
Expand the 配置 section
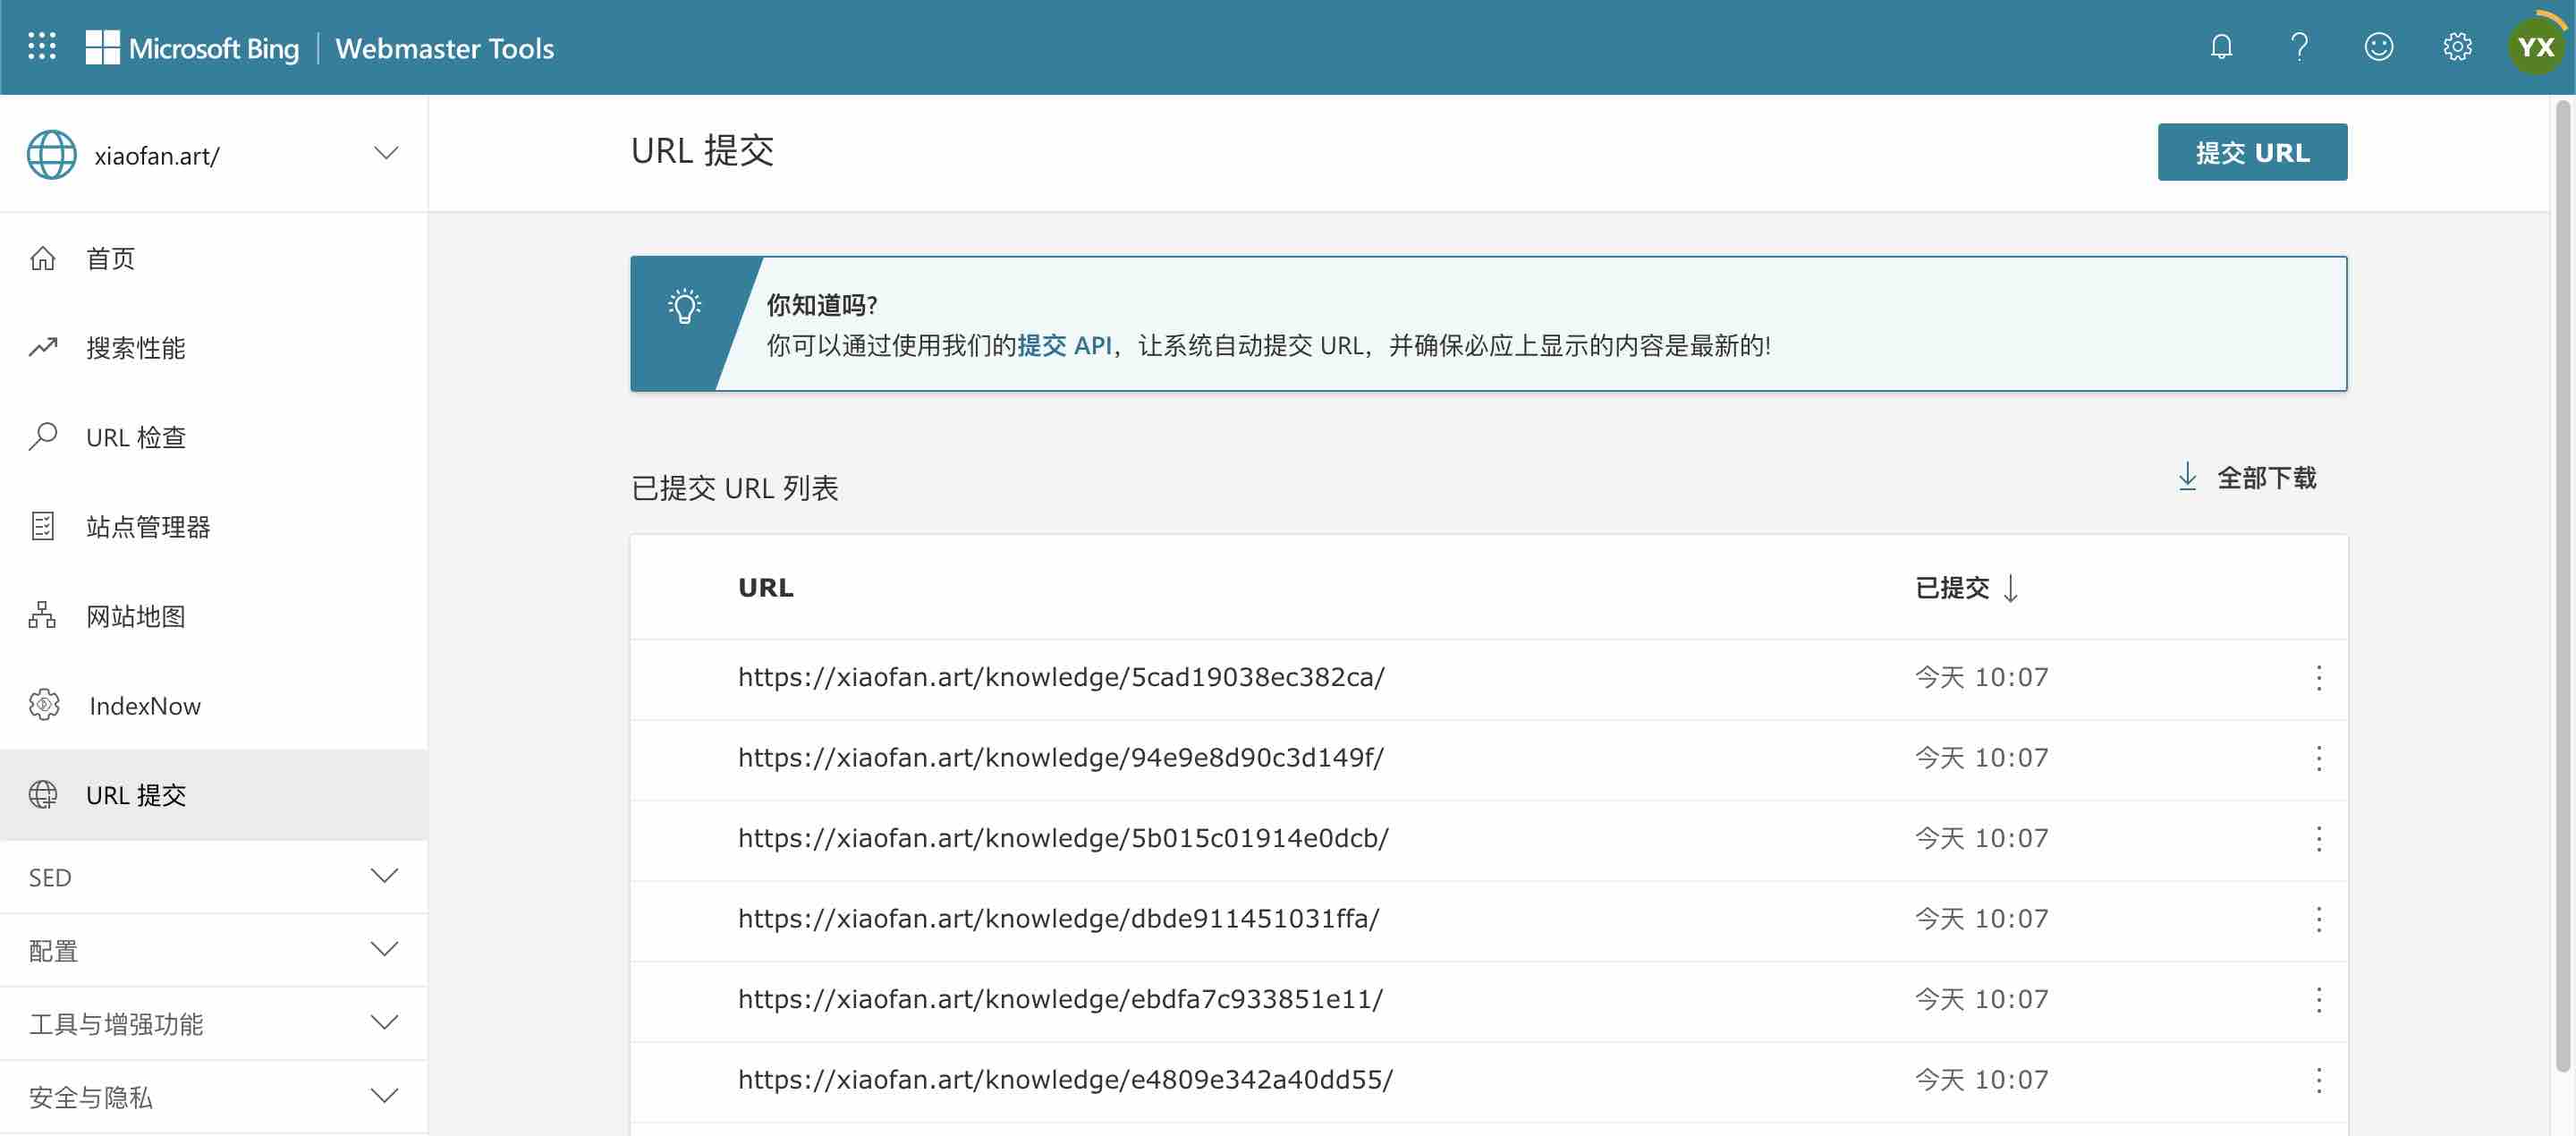pyautogui.click(x=384, y=949)
